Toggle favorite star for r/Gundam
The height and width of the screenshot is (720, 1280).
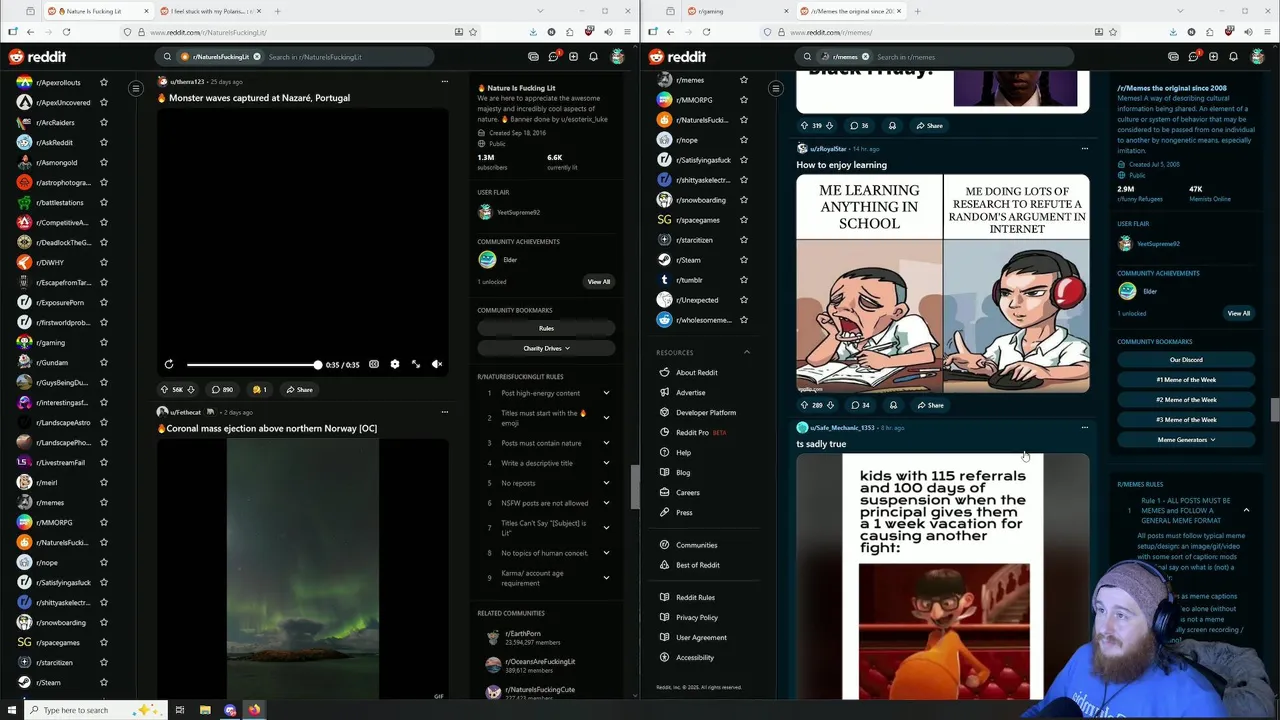click(103, 362)
